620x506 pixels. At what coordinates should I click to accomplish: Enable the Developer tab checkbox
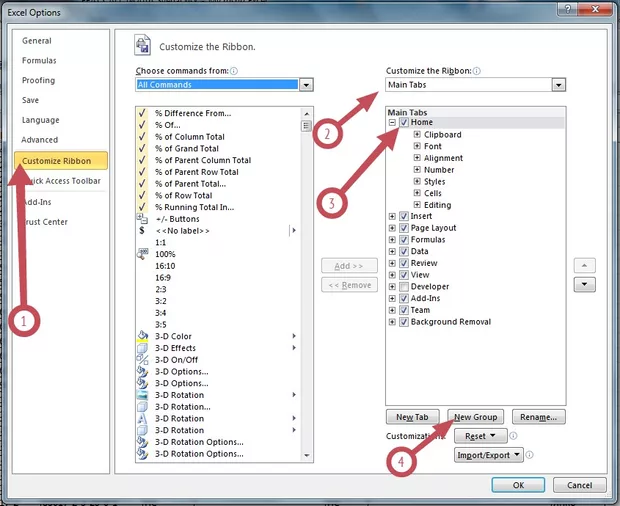[x=404, y=287]
